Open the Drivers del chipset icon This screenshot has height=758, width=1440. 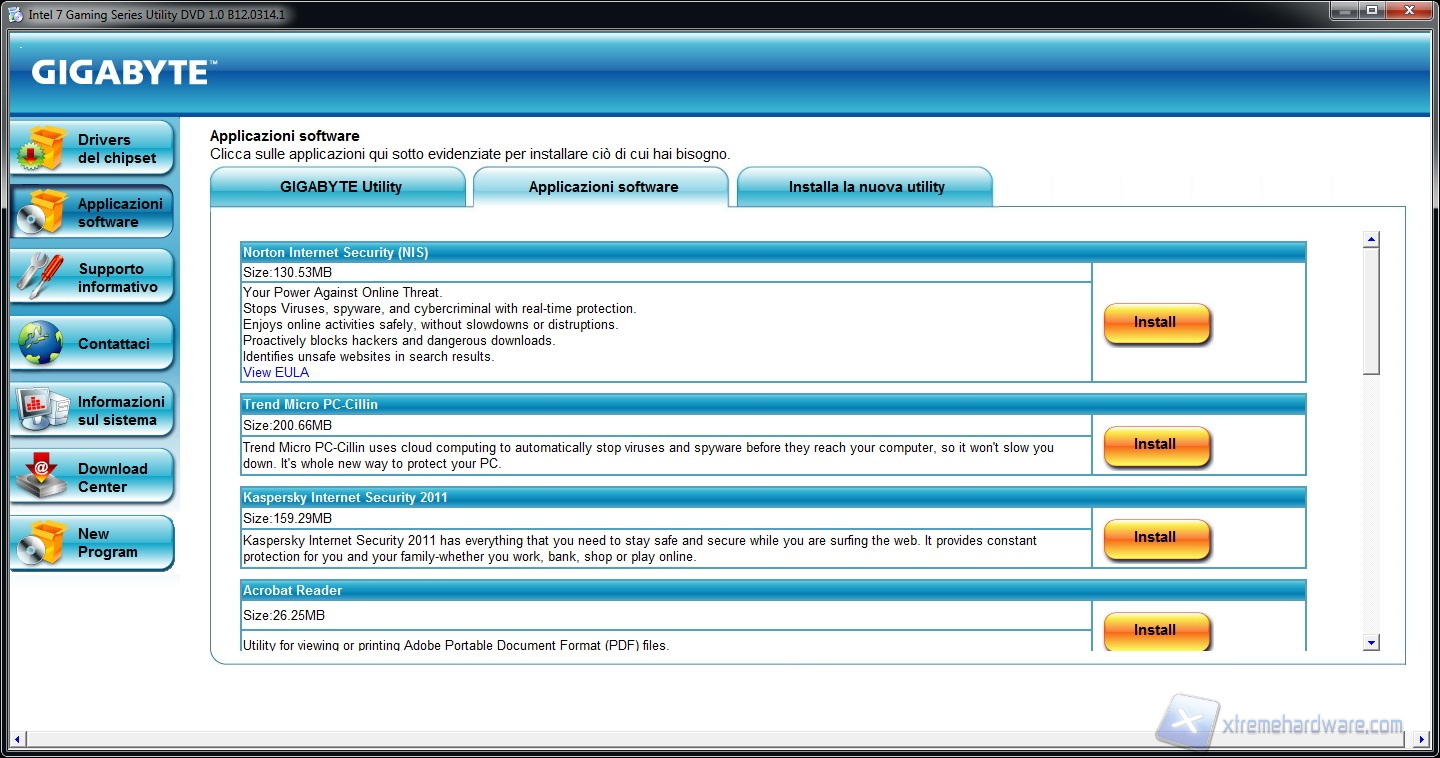click(41, 148)
